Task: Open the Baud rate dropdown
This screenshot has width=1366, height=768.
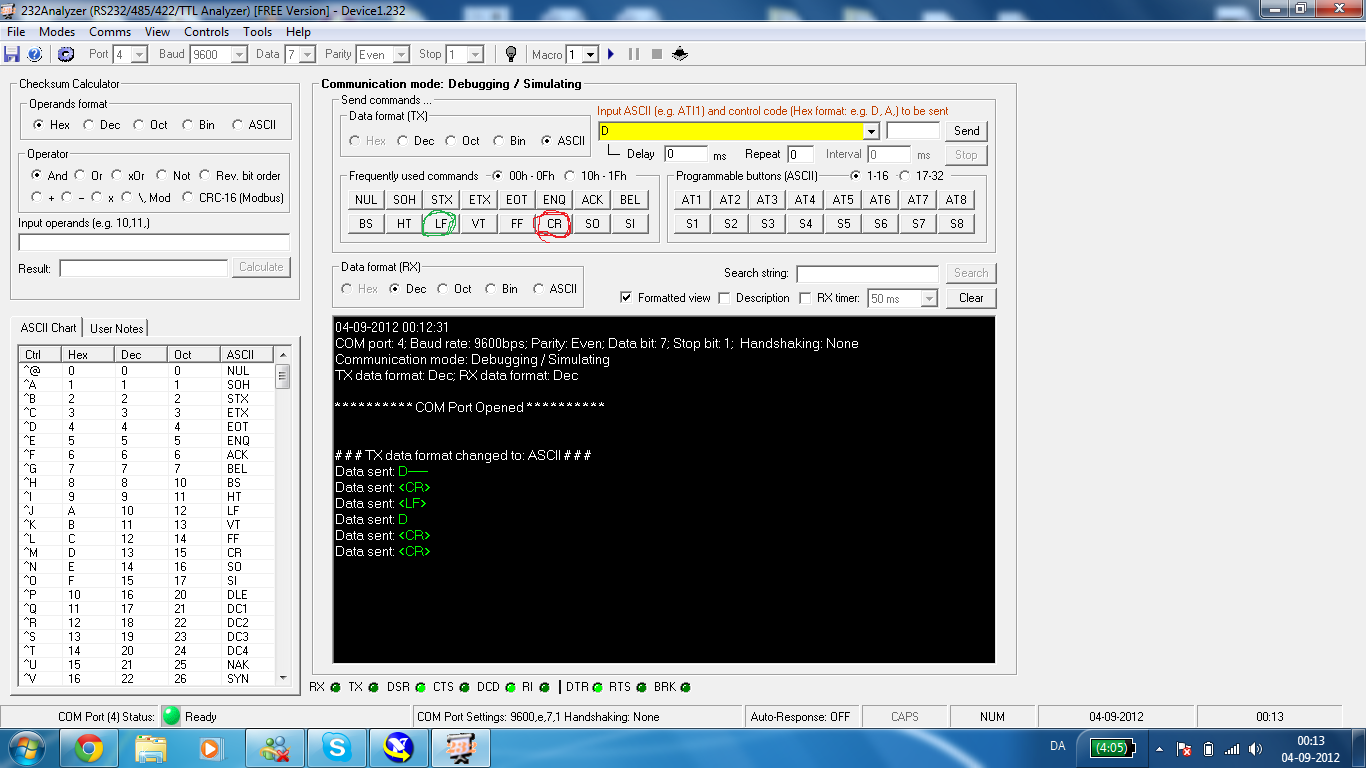Action: (x=239, y=55)
